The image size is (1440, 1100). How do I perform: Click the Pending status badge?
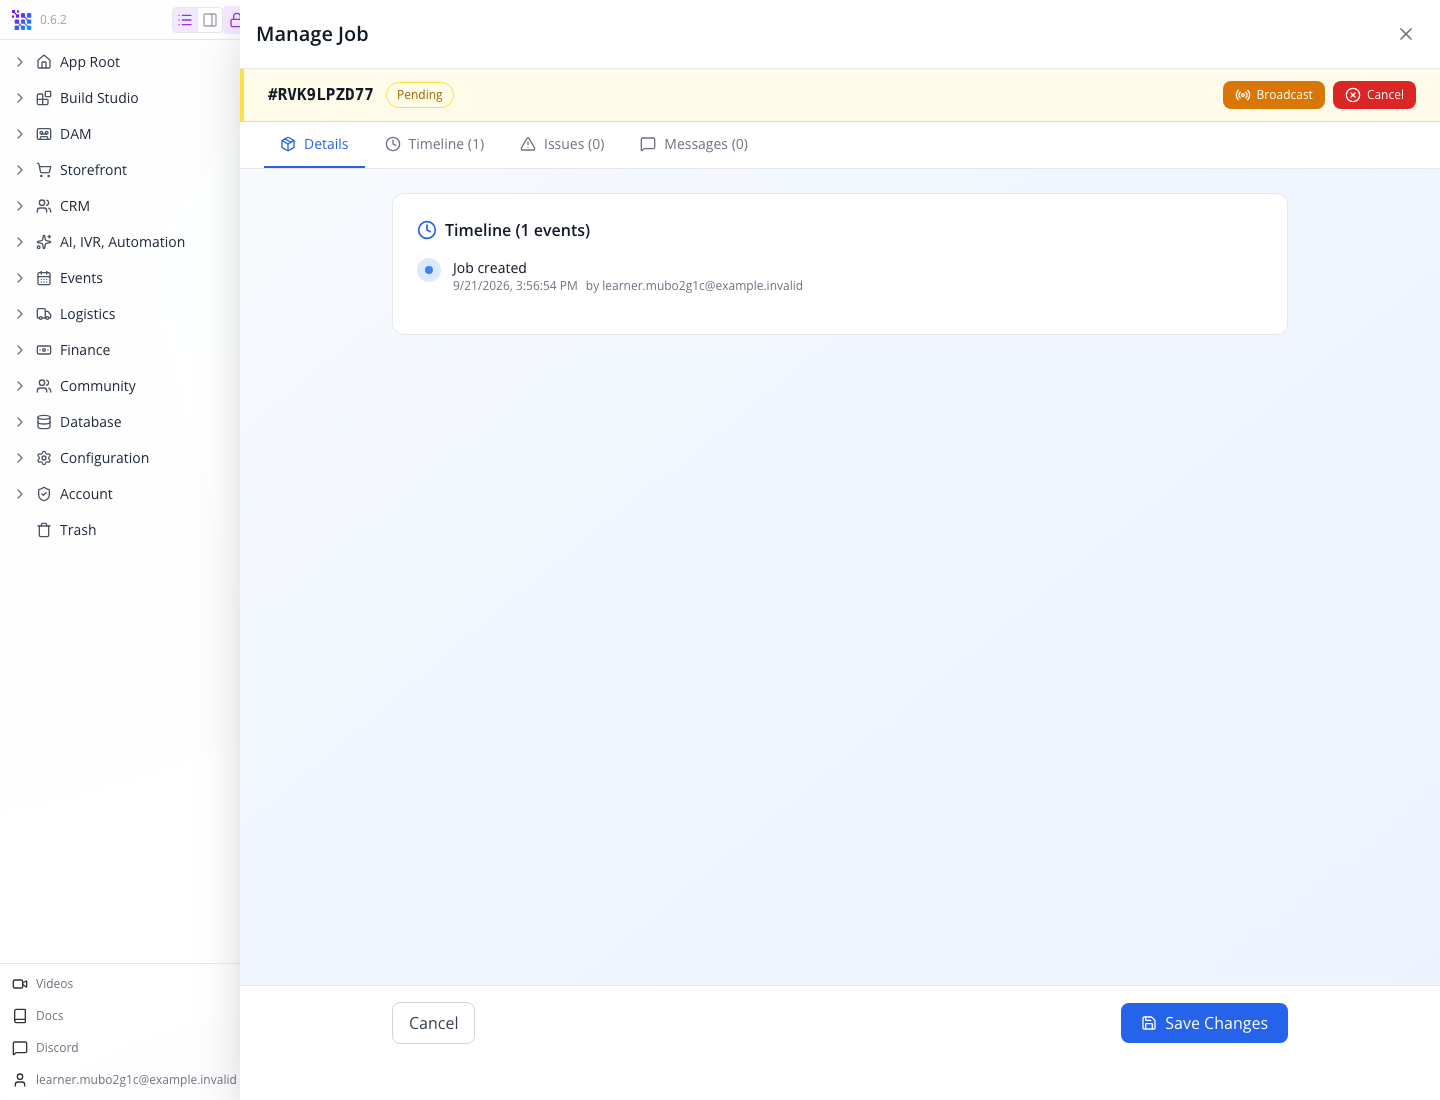pyautogui.click(x=420, y=95)
